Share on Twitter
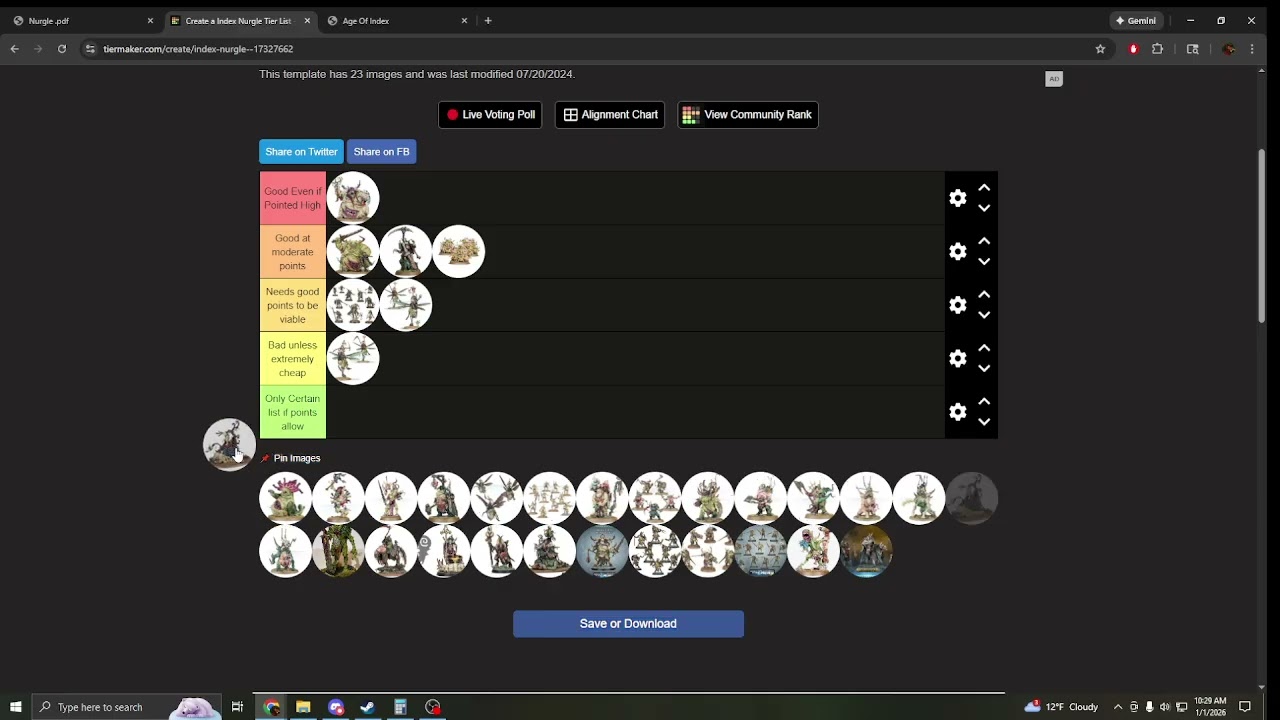This screenshot has height=720, width=1280. click(x=301, y=152)
